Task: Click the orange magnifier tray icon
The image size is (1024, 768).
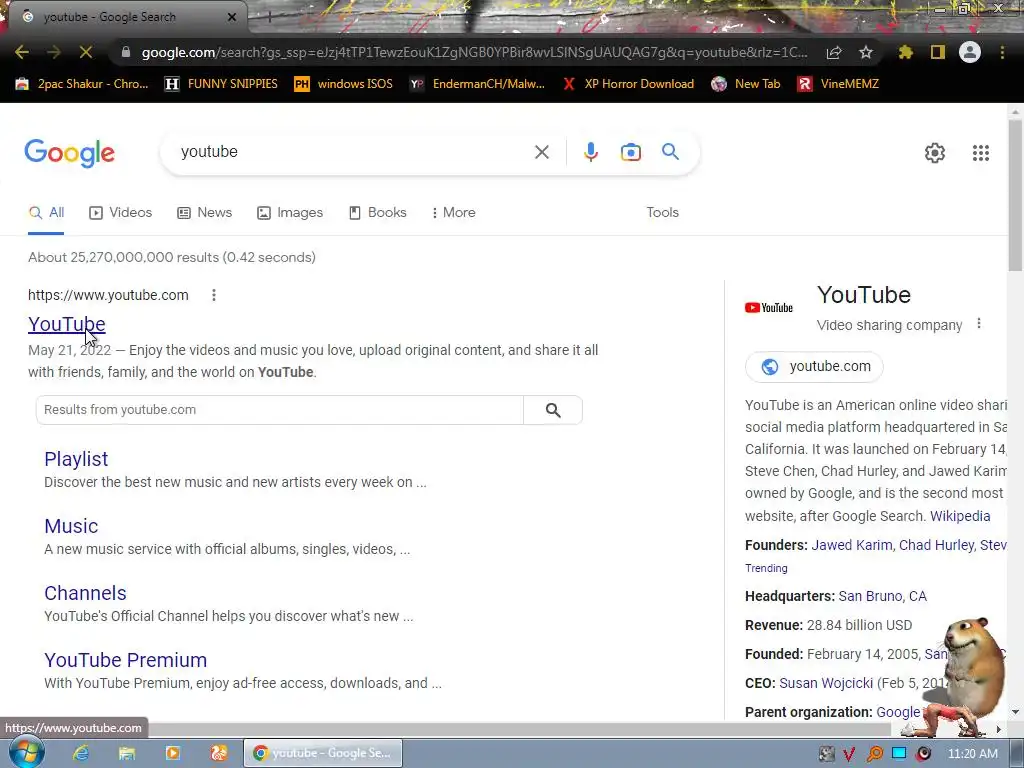Action: pyautogui.click(x=874, y=754)
